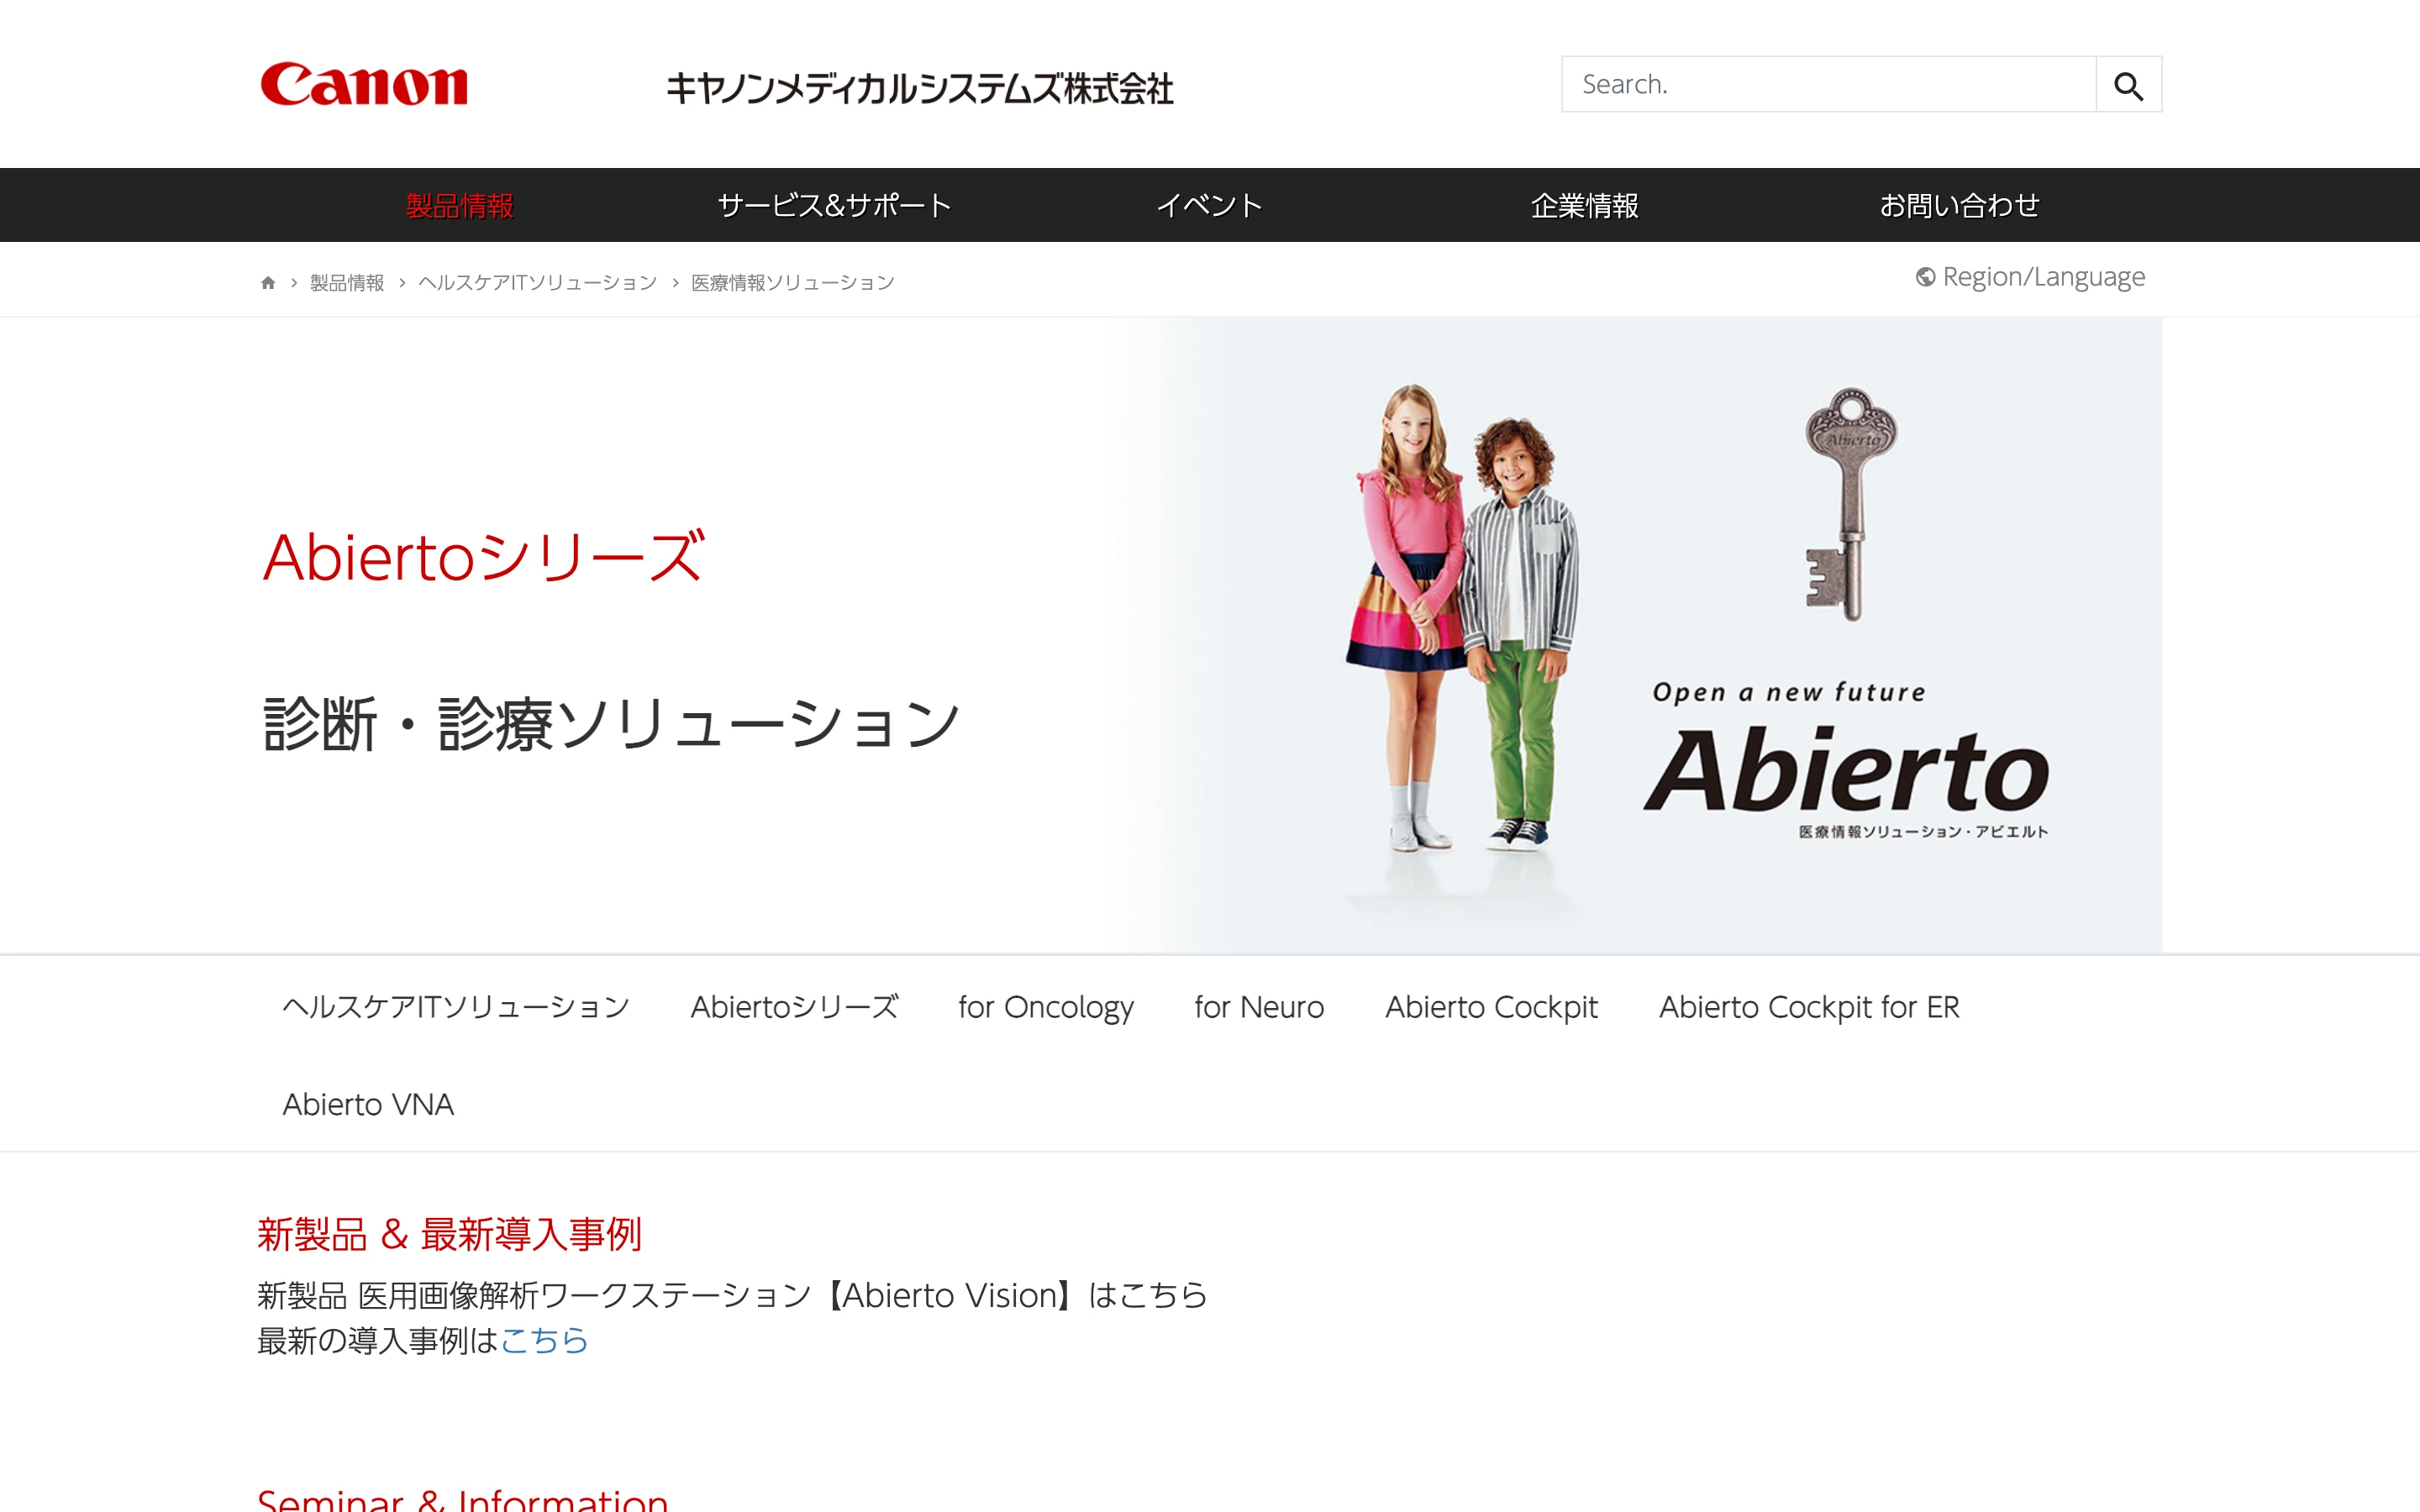The image size is (2420, 1512).
Task: Focus the Search input field
Action: (1828, 85)
